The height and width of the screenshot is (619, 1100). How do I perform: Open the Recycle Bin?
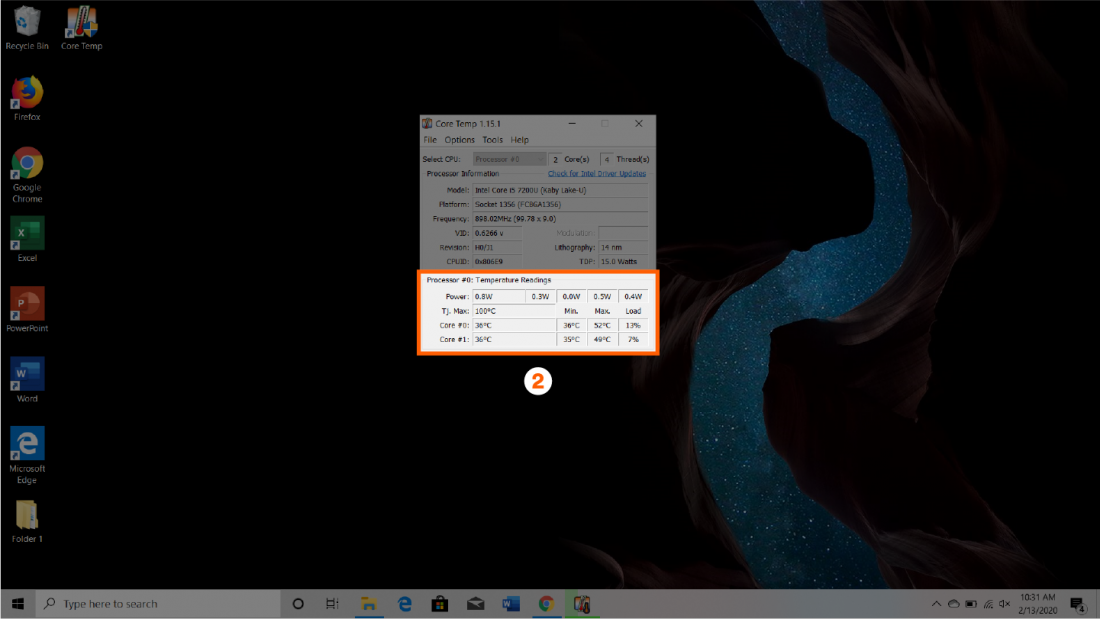27,24
